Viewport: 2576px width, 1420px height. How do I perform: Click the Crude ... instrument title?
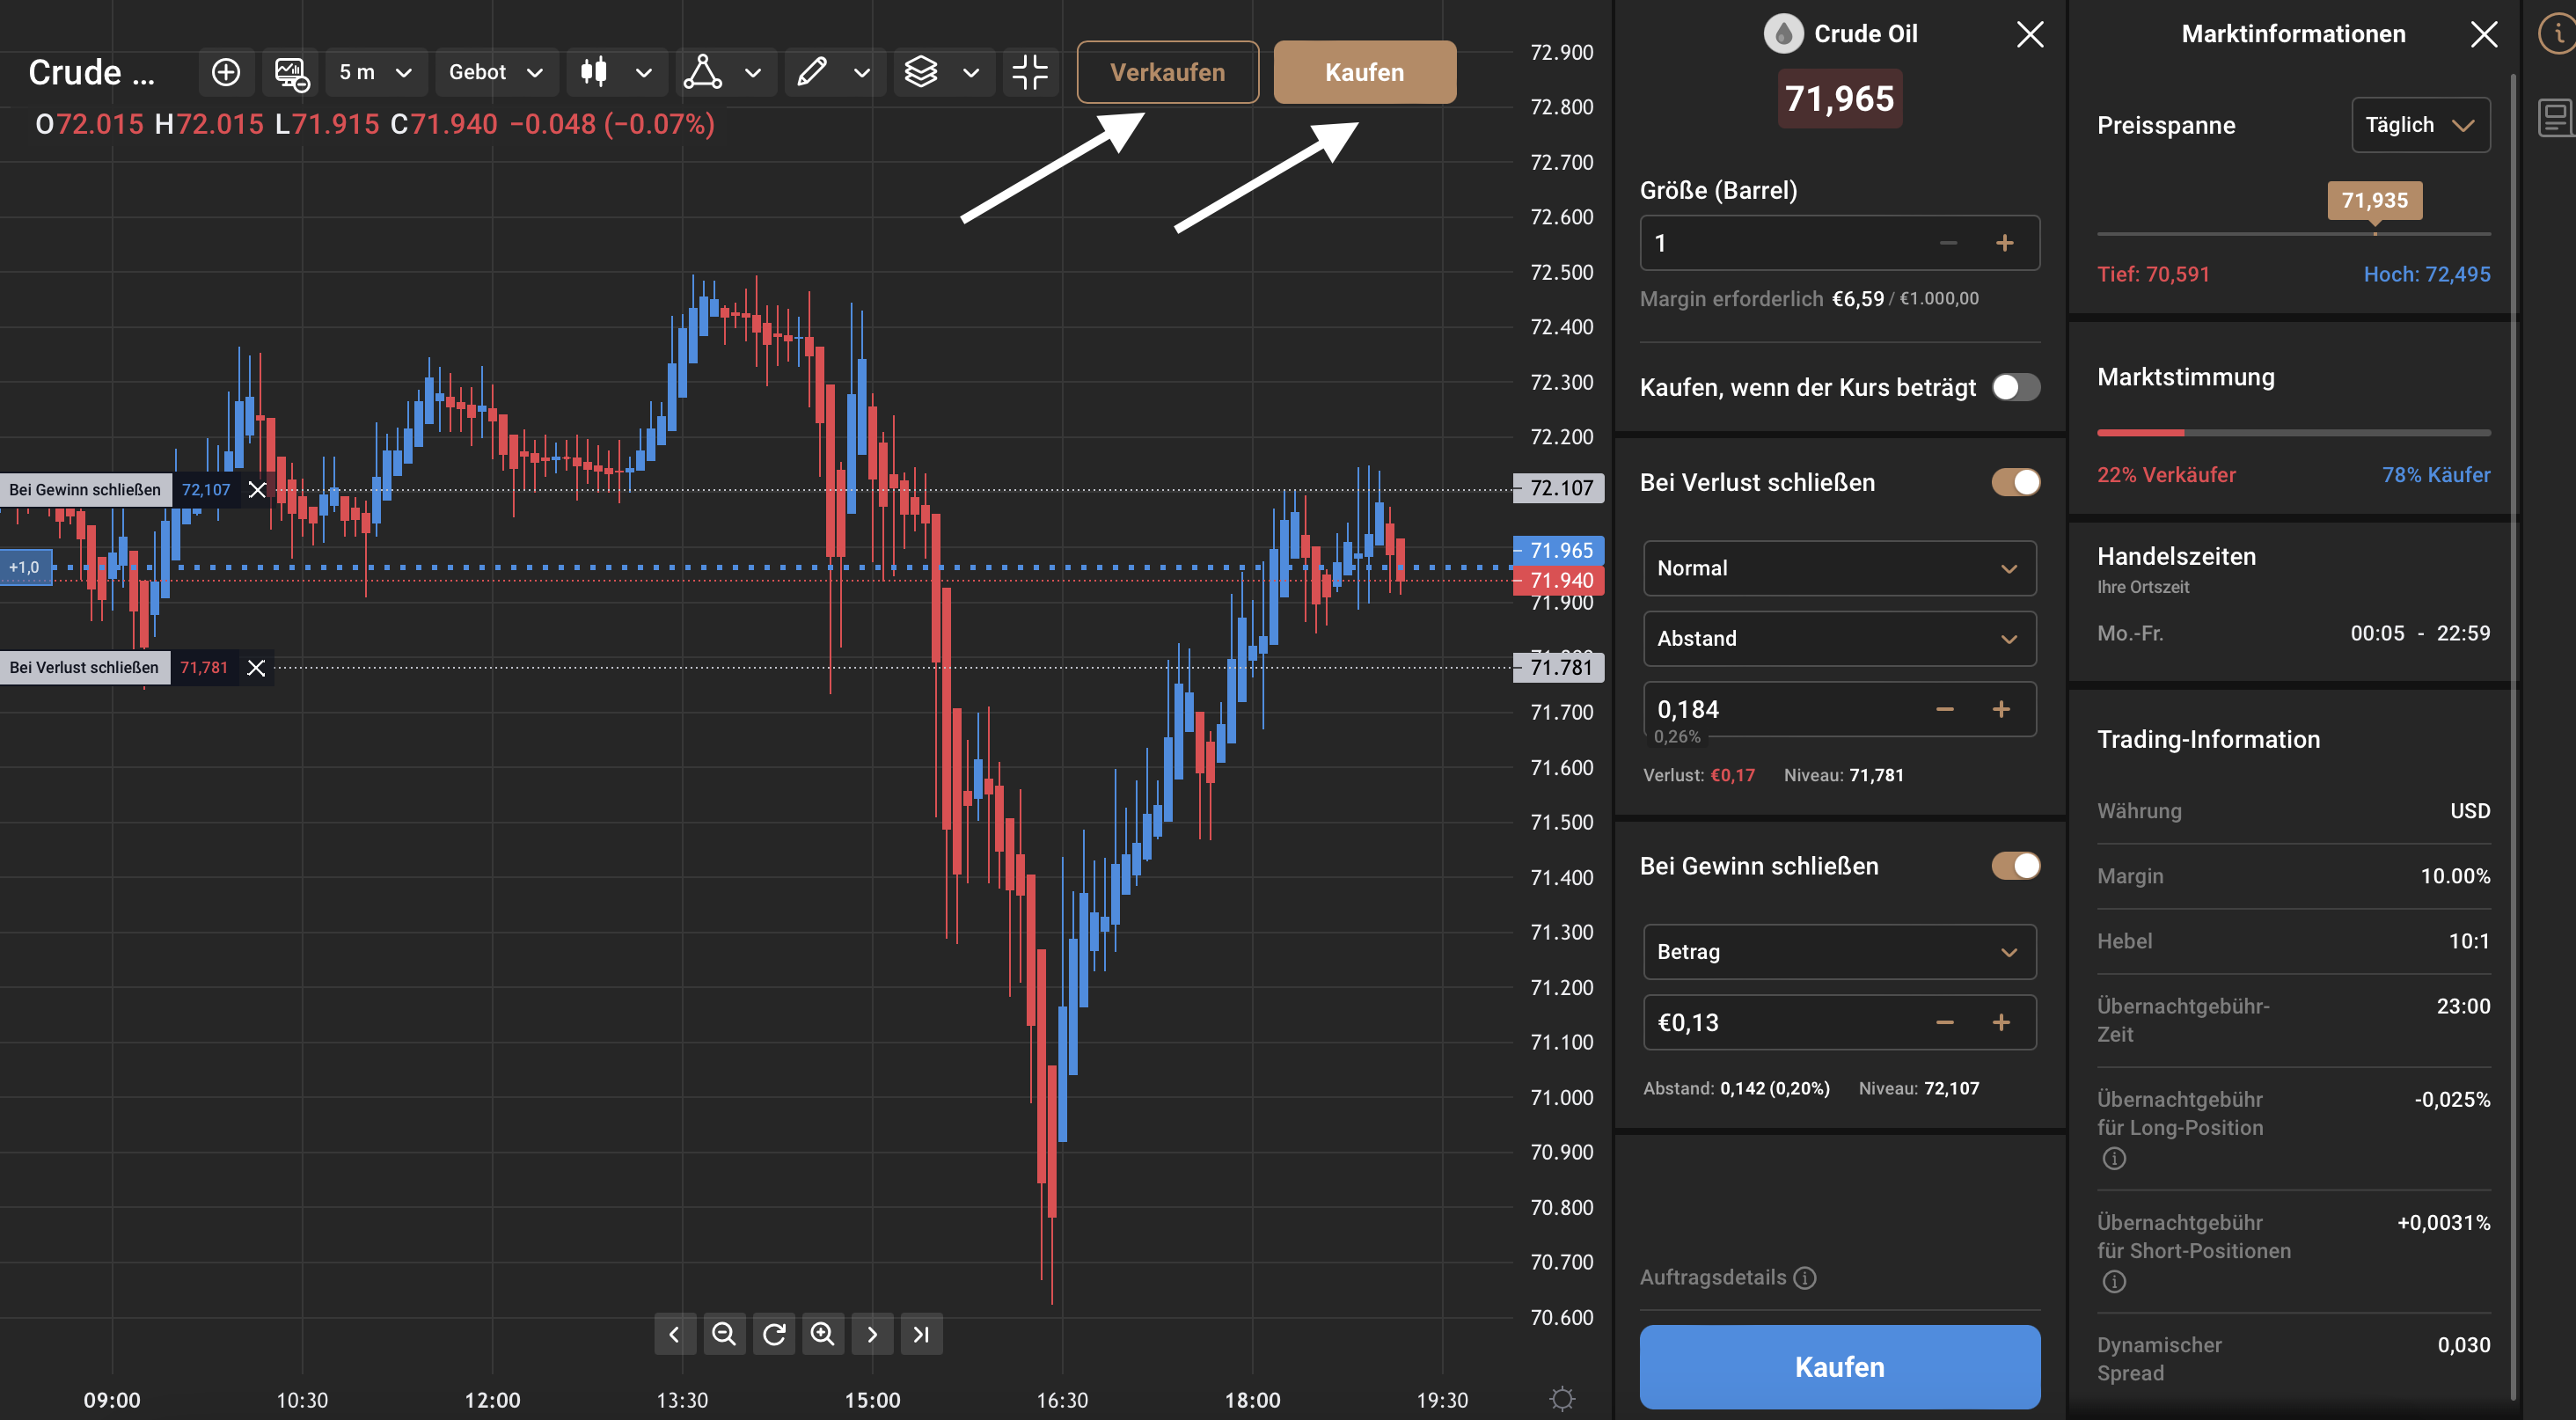tap(92, 72)
